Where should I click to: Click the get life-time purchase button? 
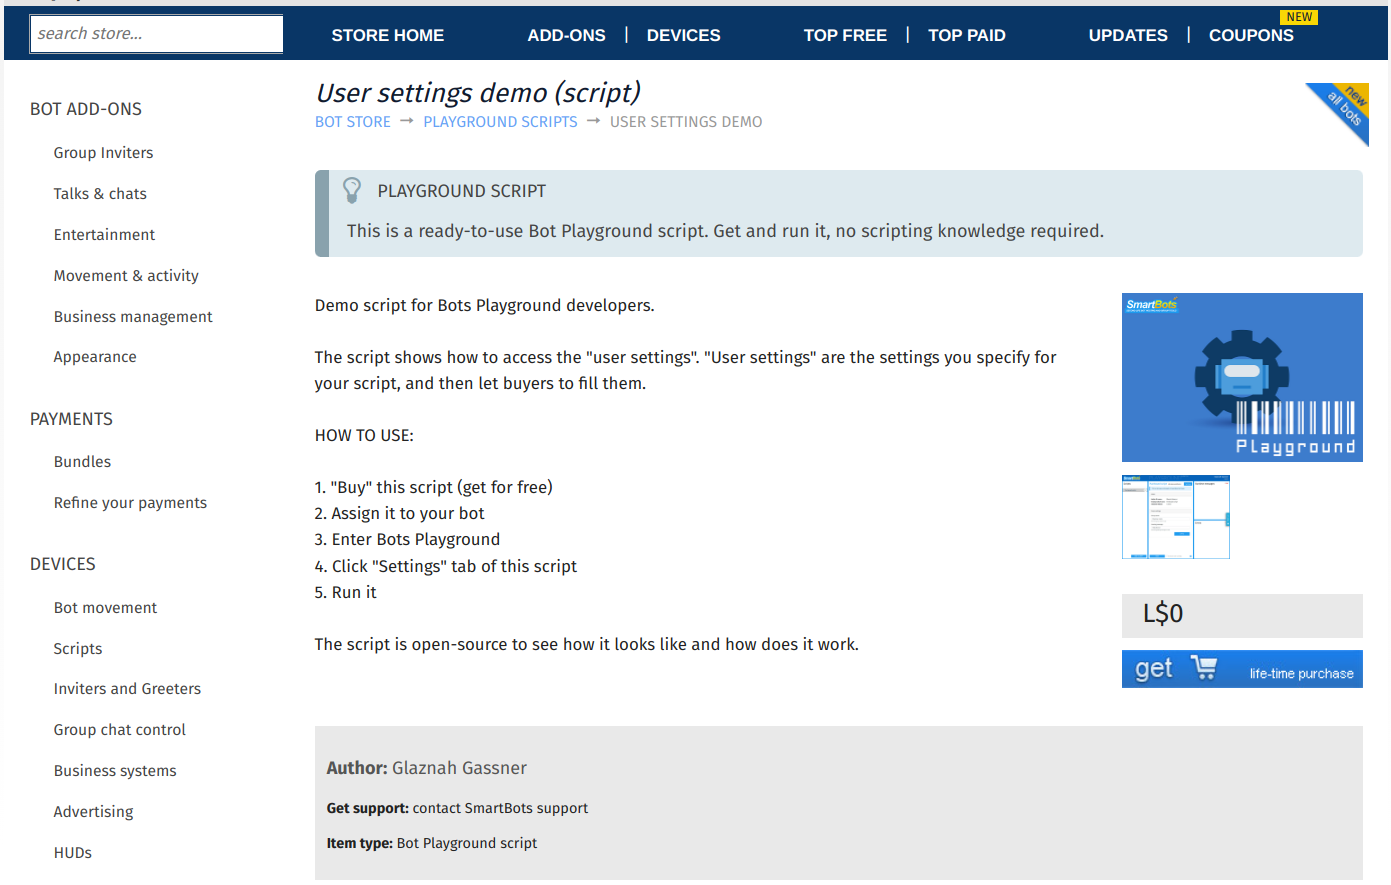pyautogui.click(x=1242, y=669)
